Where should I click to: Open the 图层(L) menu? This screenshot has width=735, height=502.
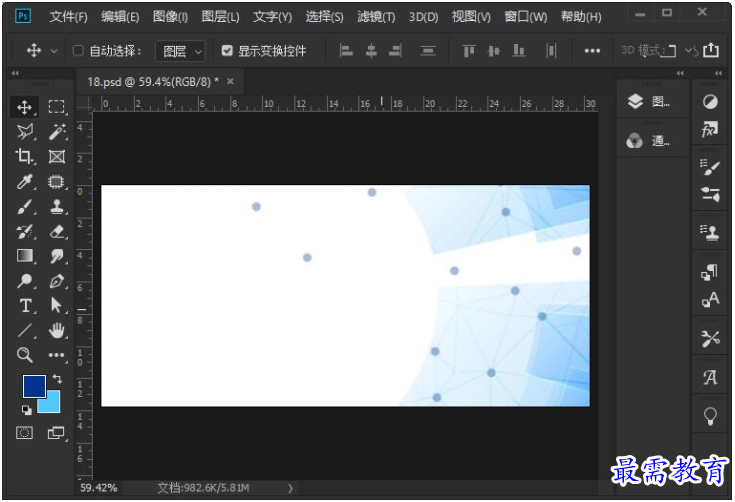coord(220,17)
